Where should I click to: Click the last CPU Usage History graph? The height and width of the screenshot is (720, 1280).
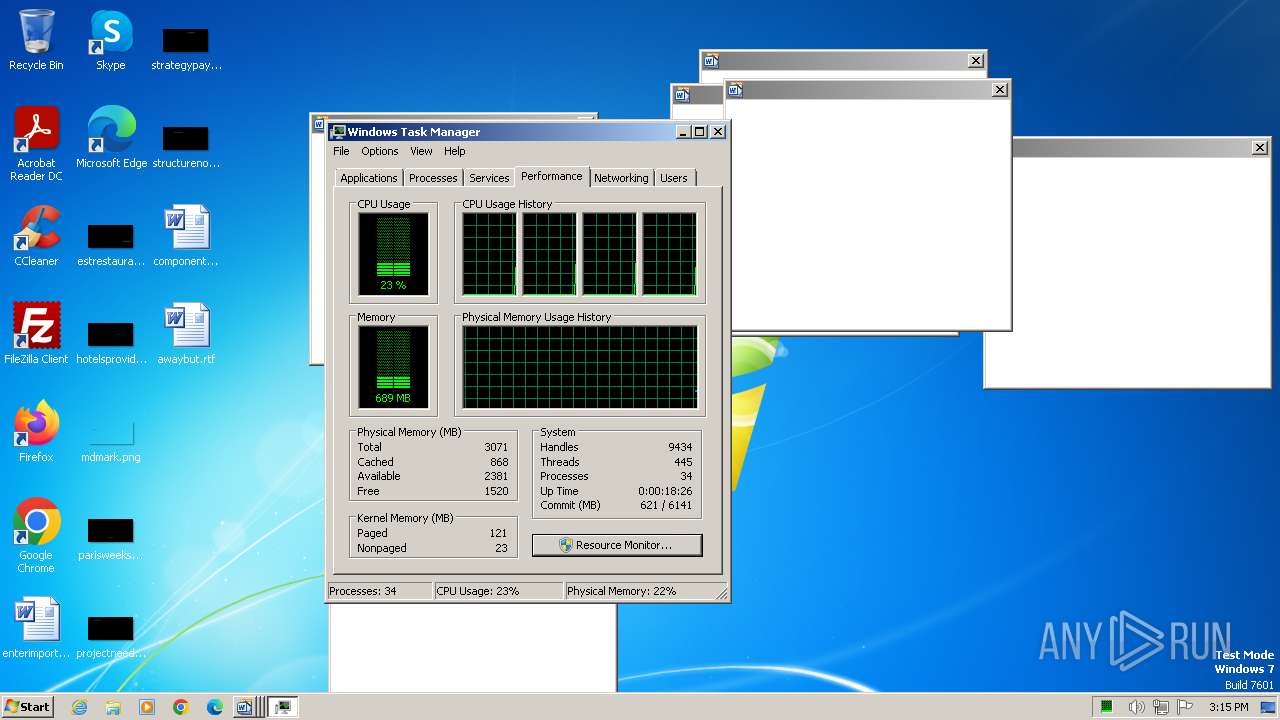pyautogui.click(x=669, y=254)
